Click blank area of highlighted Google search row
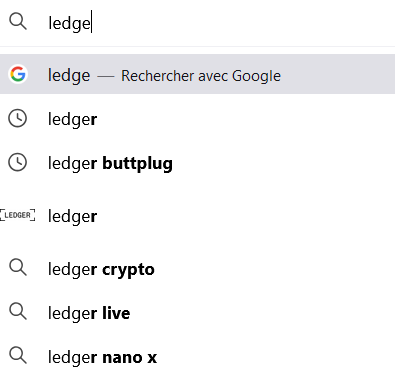The image size is (395, 373). [337, 74]
